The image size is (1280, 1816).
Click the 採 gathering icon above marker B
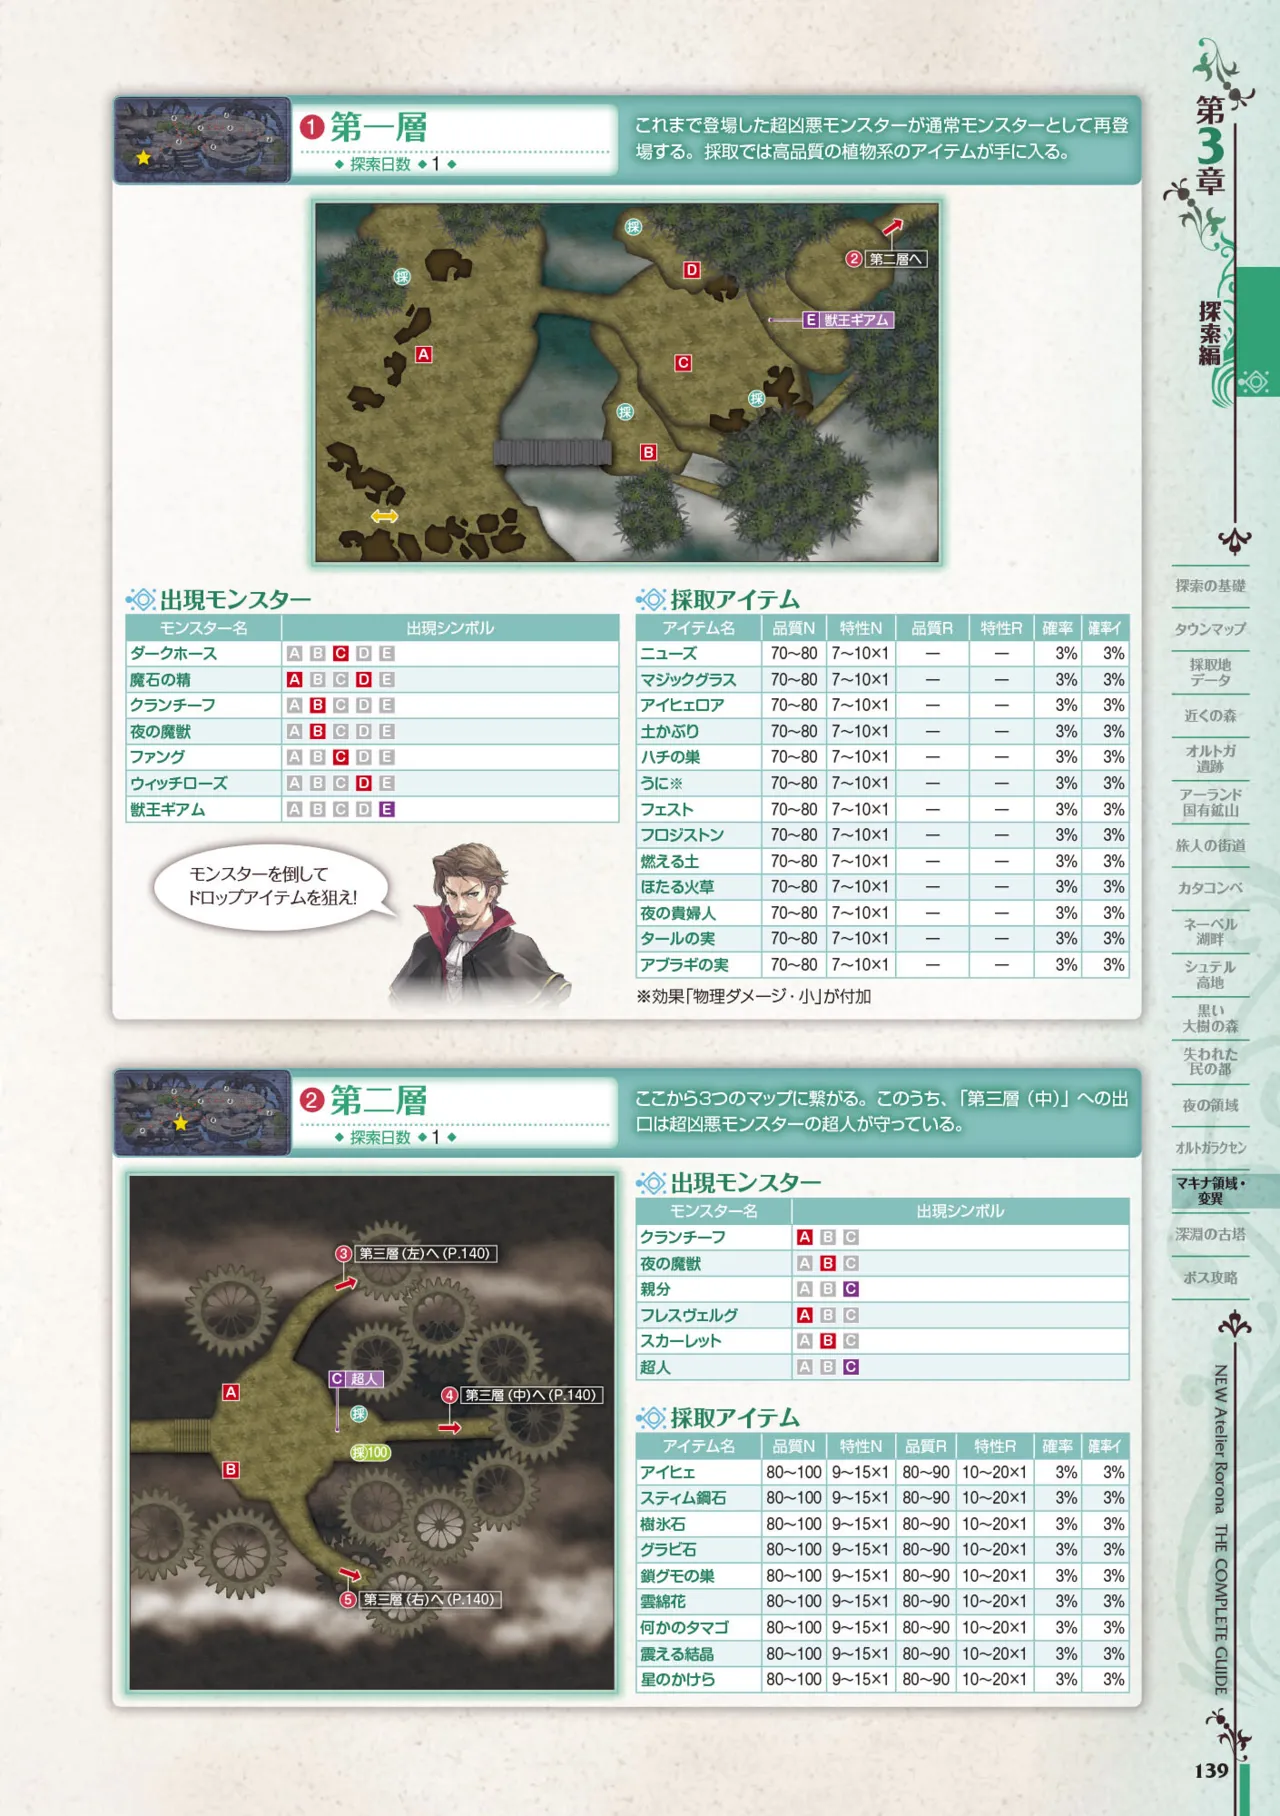(625, 412)
